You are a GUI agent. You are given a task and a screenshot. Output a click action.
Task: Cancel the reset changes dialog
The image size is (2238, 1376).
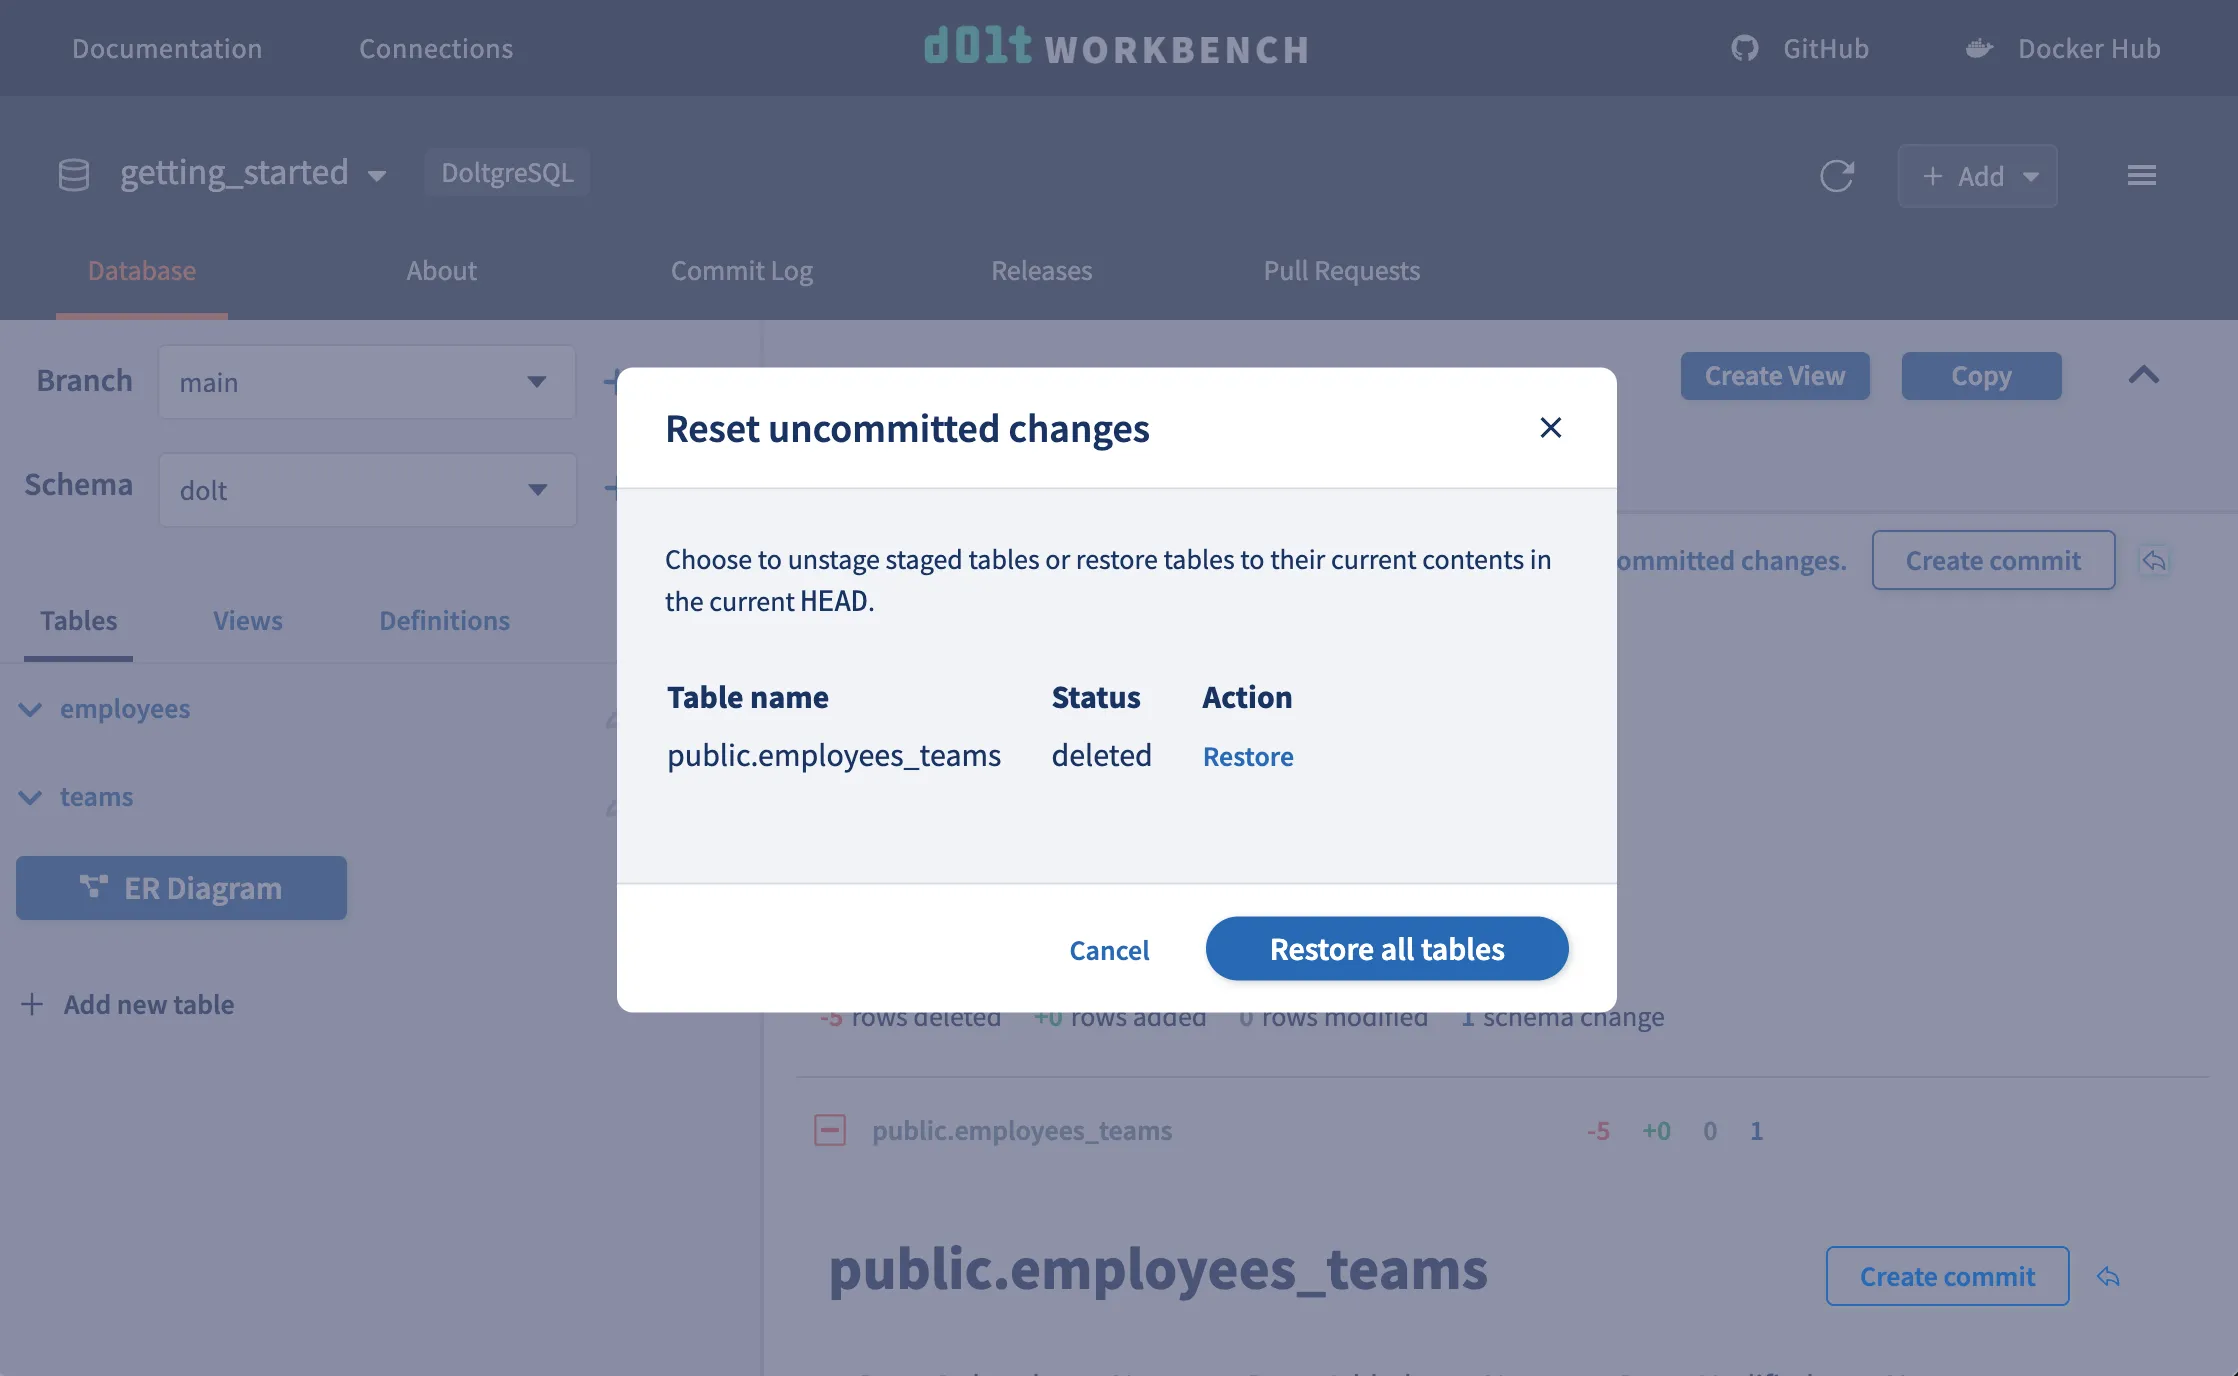(x=1108, y=949)
